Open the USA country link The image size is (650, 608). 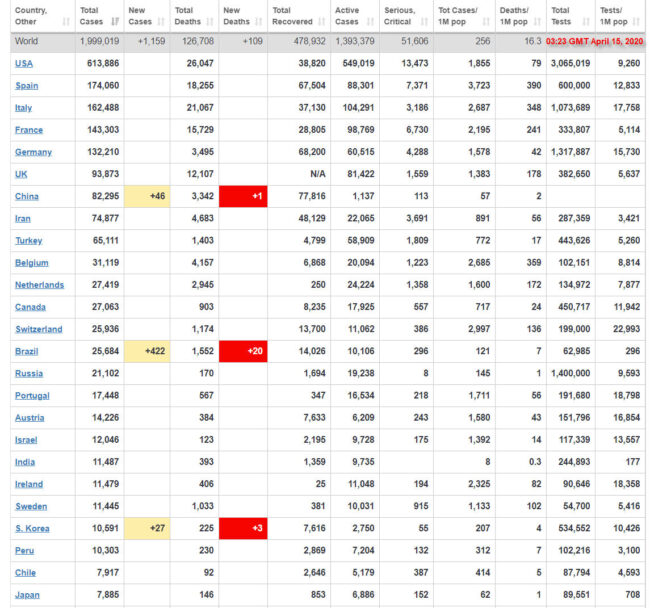tap(24, 63)
